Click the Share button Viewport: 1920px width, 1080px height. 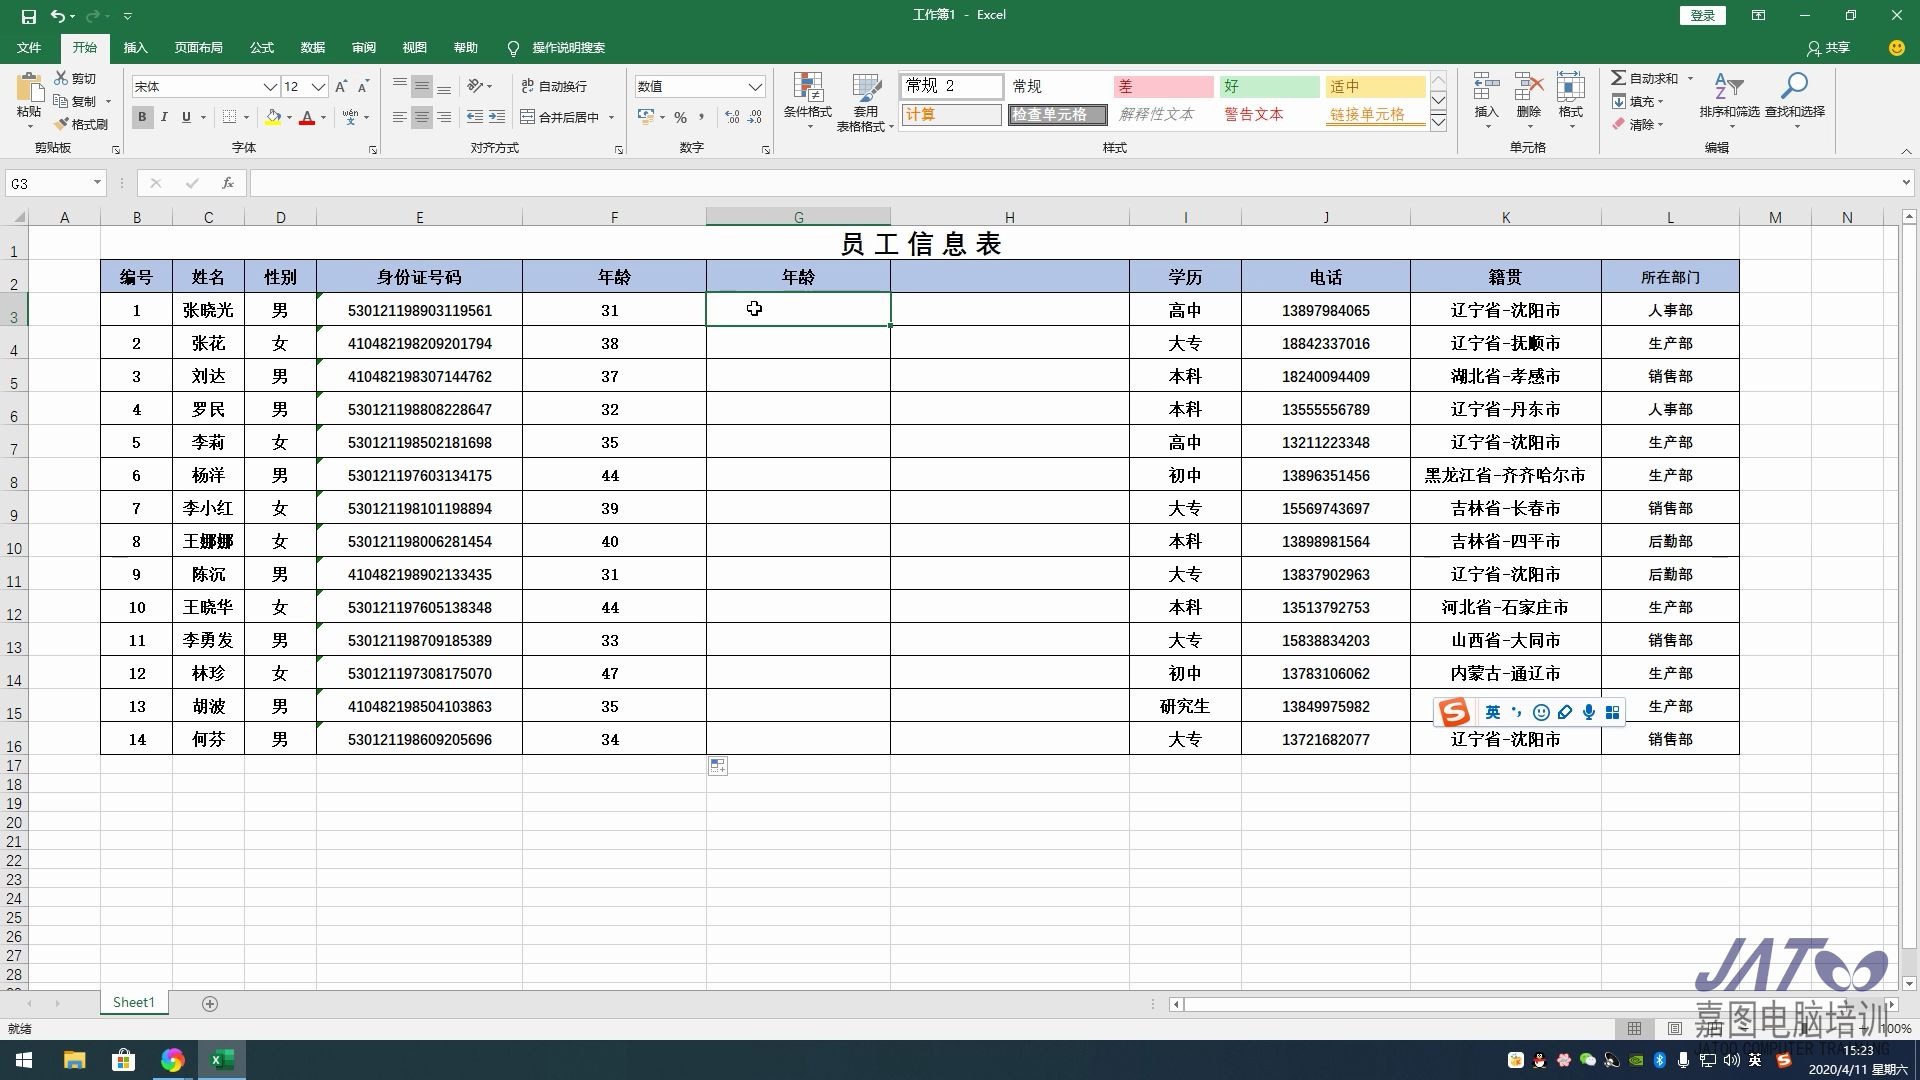point(1828,48)
